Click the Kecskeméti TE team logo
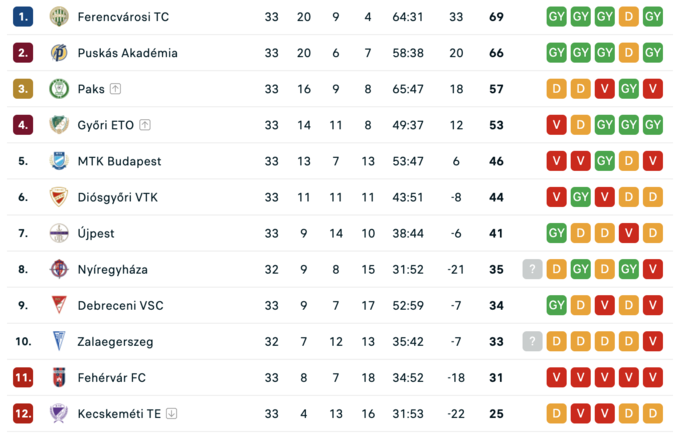 pos(58,413)
